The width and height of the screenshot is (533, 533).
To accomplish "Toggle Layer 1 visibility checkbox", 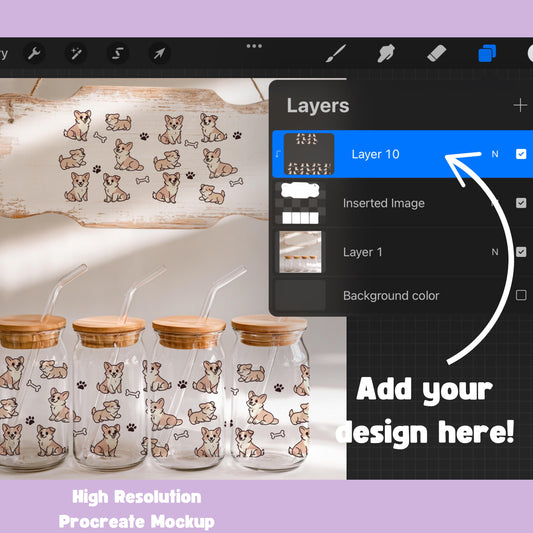I will 521,252.
